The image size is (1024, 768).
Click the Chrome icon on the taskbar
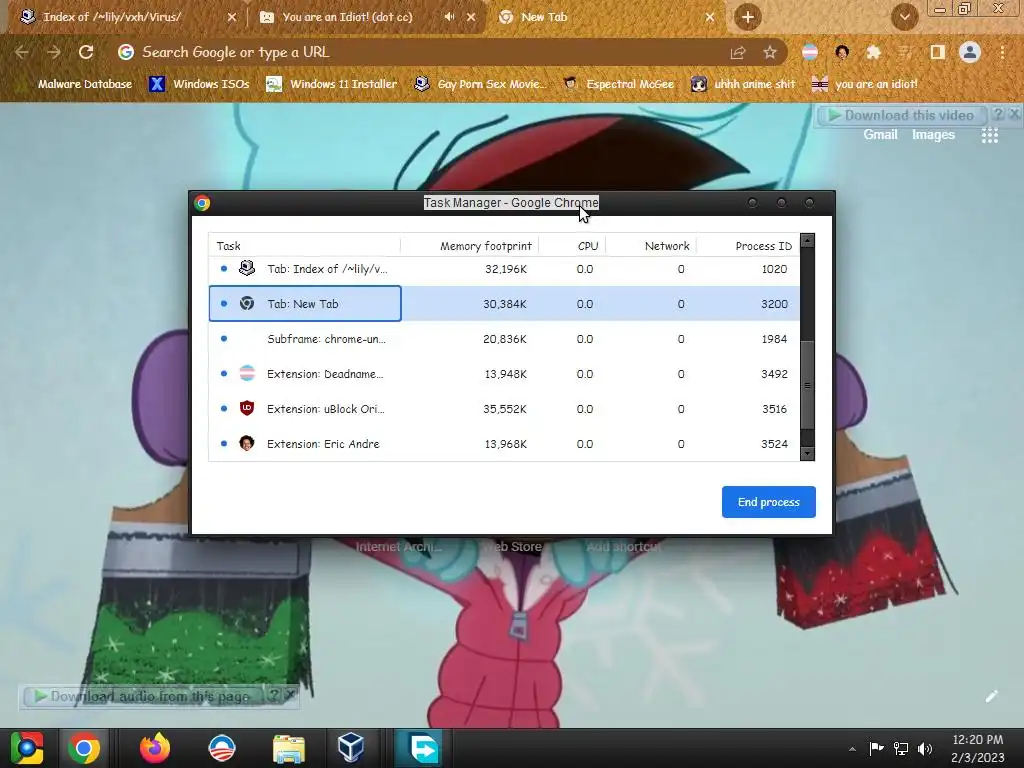click(x=84, y=748)
